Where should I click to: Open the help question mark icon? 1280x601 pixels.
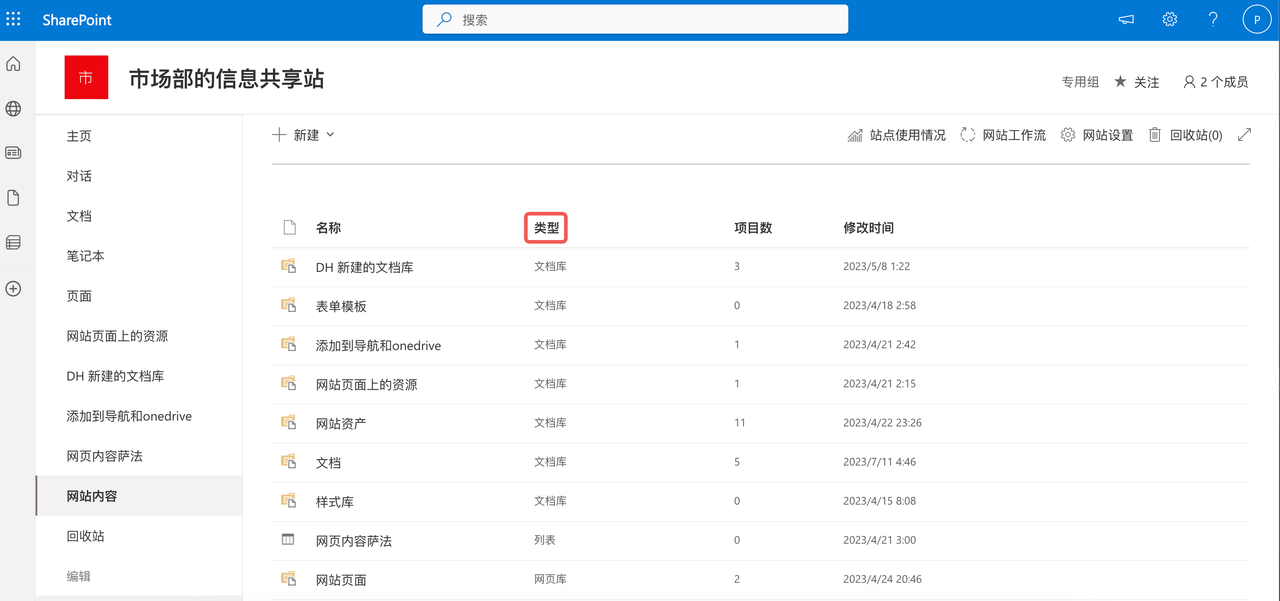point(1213,19)
